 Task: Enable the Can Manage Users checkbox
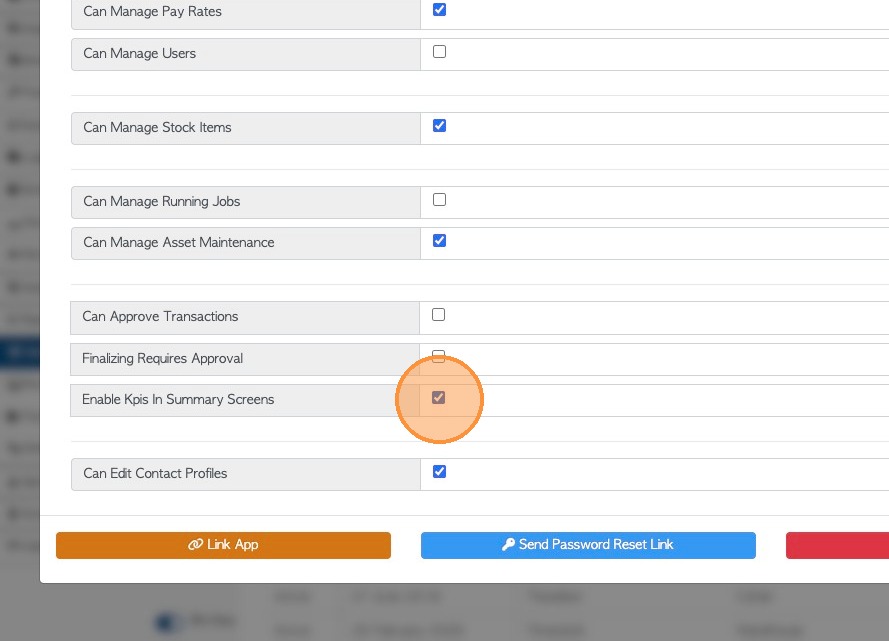[439, 52]
